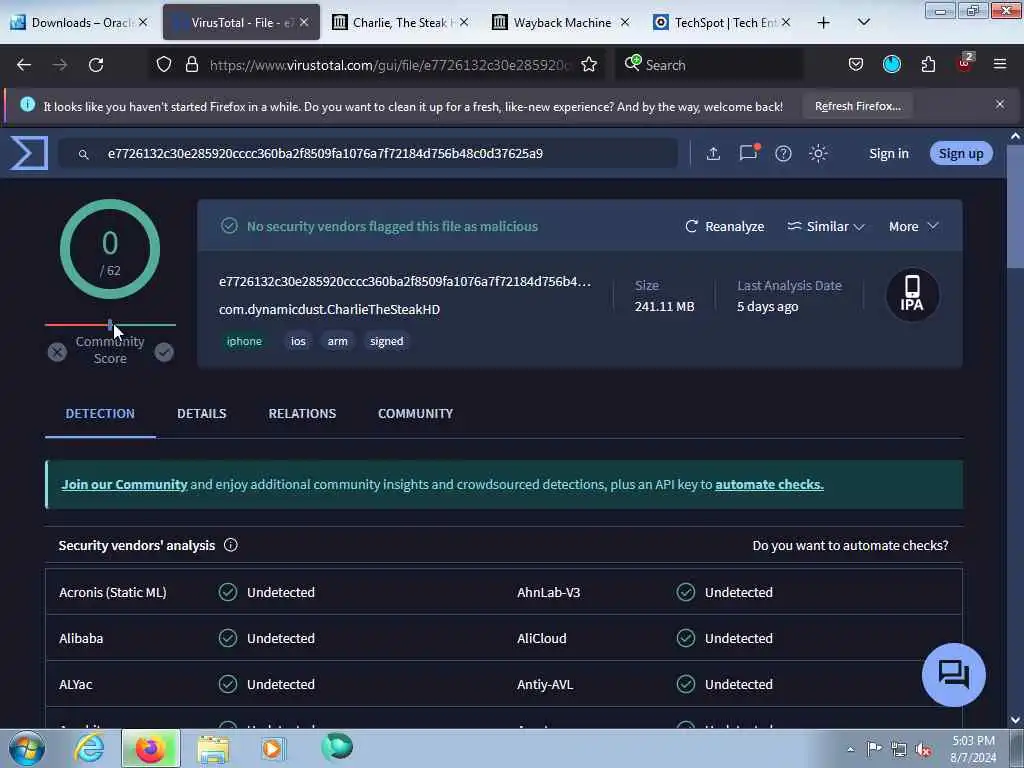
Task: Switch to the DETECTION tab
Action: [100, 413]
